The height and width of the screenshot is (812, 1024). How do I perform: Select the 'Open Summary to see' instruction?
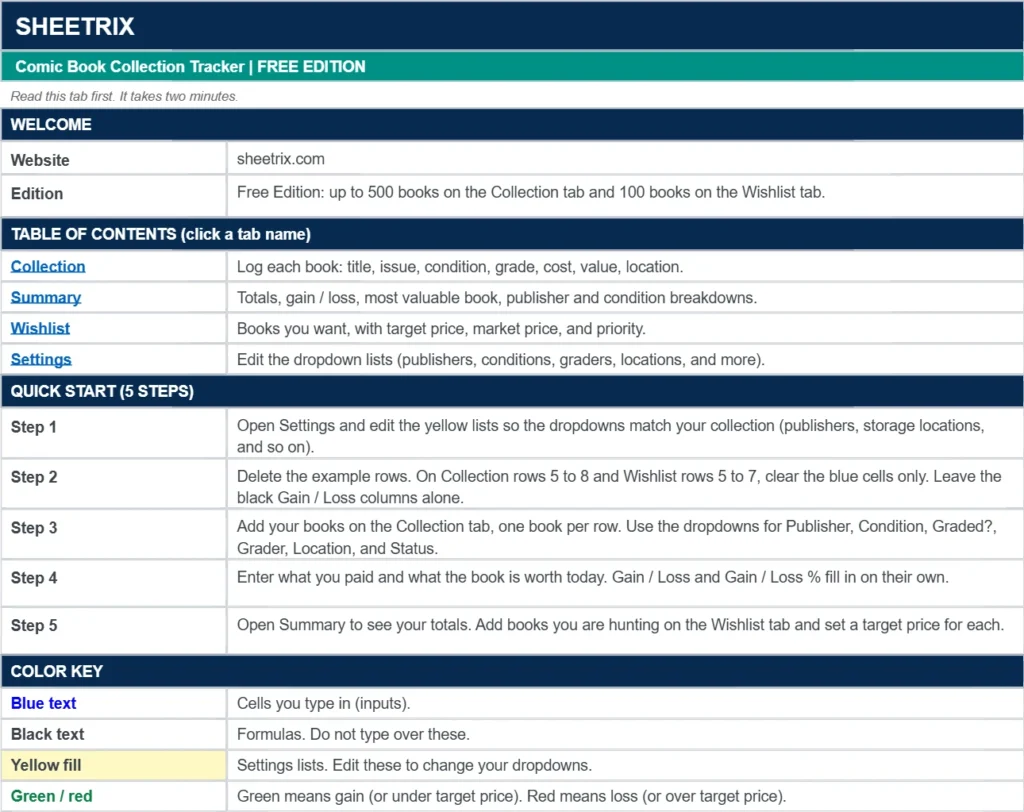(x=625, y=630)
